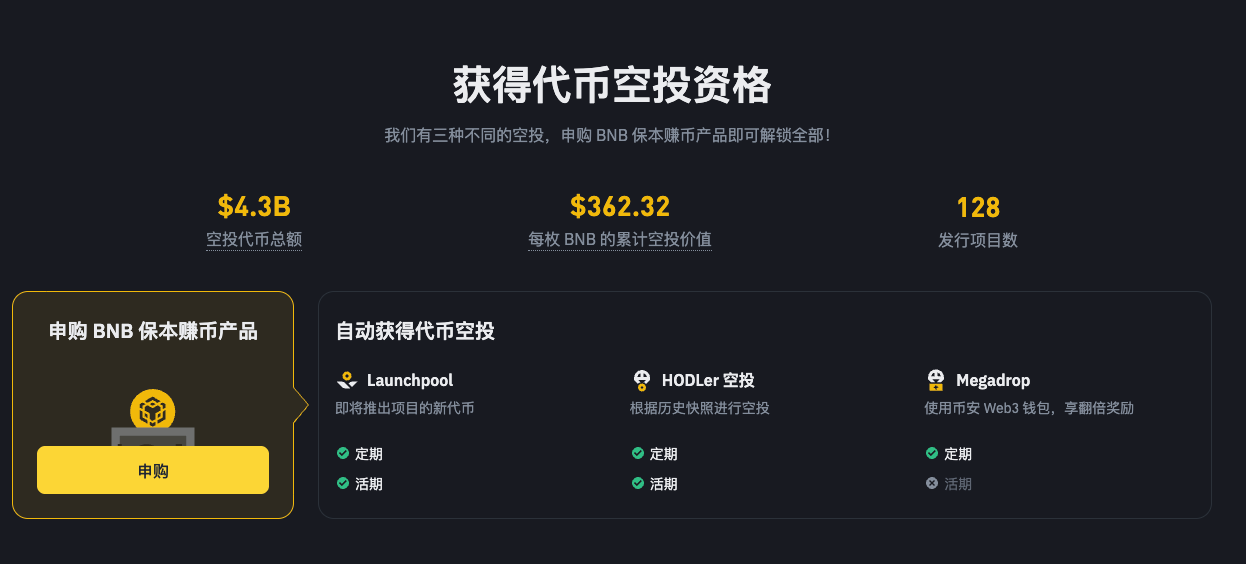The width and height of the screenshot is (1246, 564).
Task: Click green check beside Launchpool 定期
Action: pyautogui.click(x=343, y=453)
